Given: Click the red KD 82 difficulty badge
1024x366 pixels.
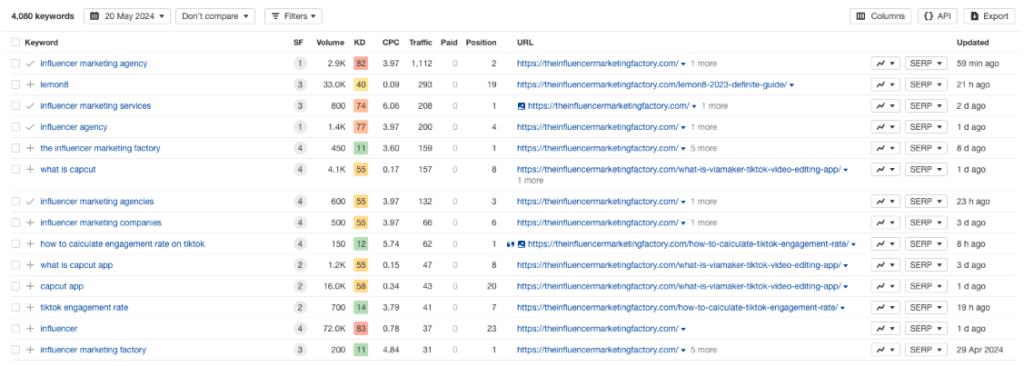Looking at the screenshot, I should (x=360, y=63).
